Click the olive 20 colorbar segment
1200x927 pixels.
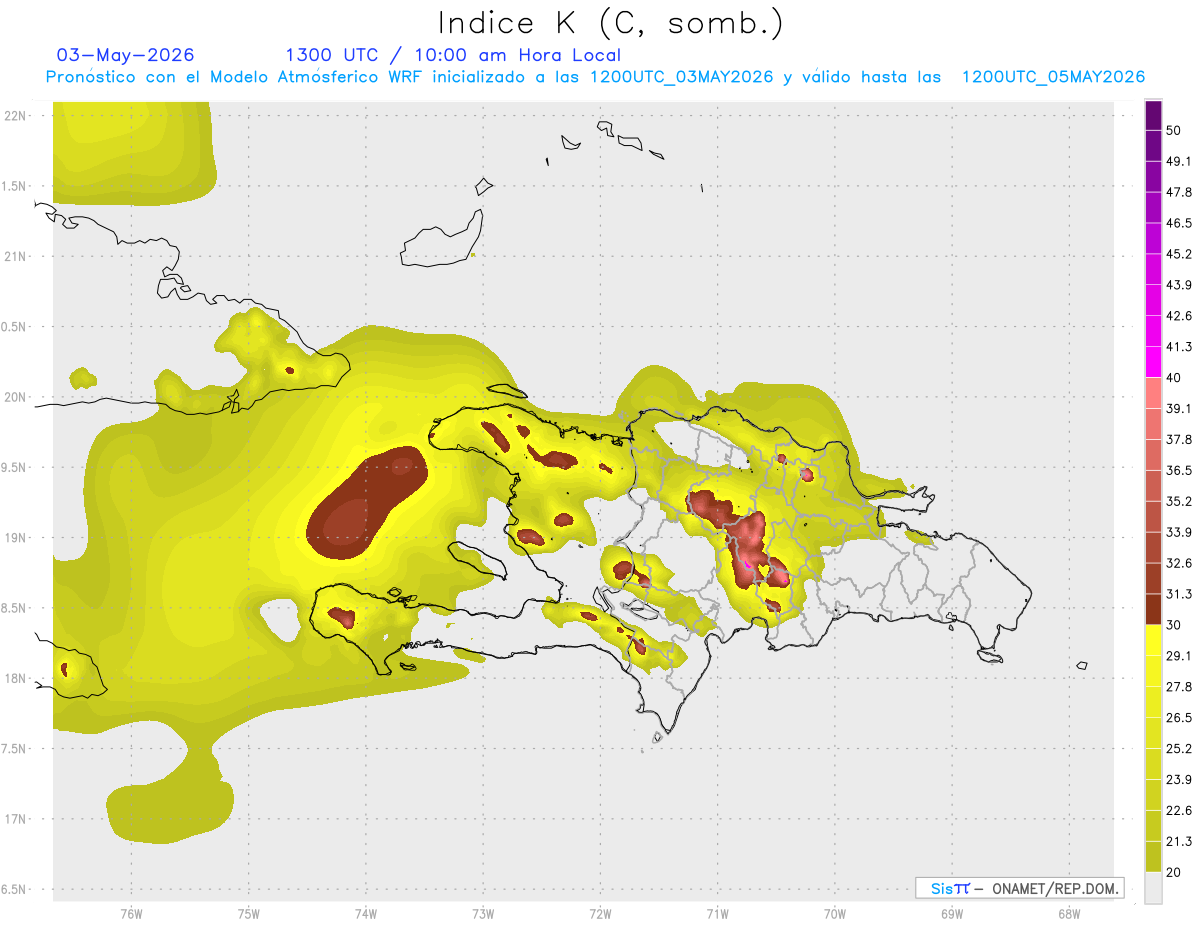coord(1153,856)
